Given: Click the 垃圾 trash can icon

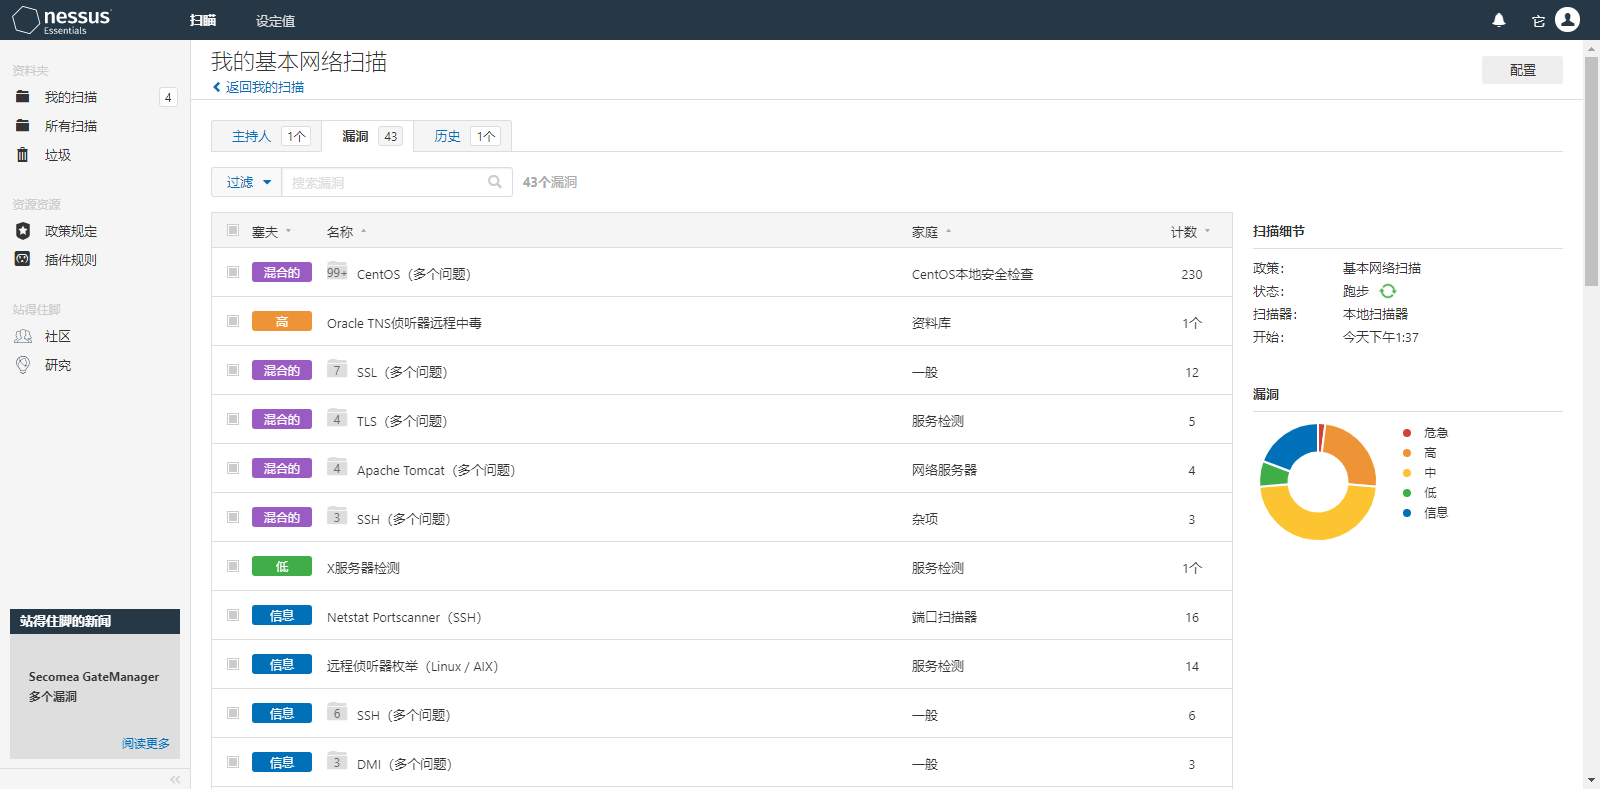Looking at the screenshot, I should (x=23, y=155).
